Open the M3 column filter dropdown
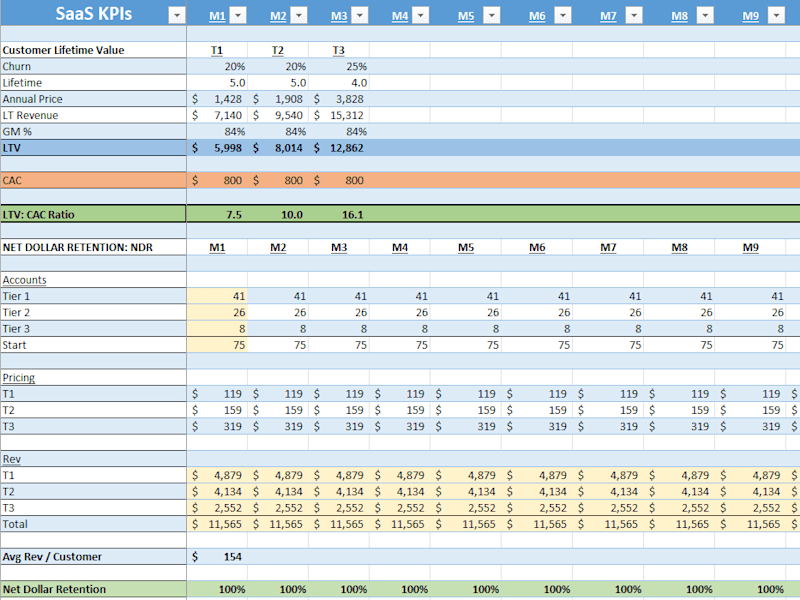800x600 pixels. pos(360,15)
